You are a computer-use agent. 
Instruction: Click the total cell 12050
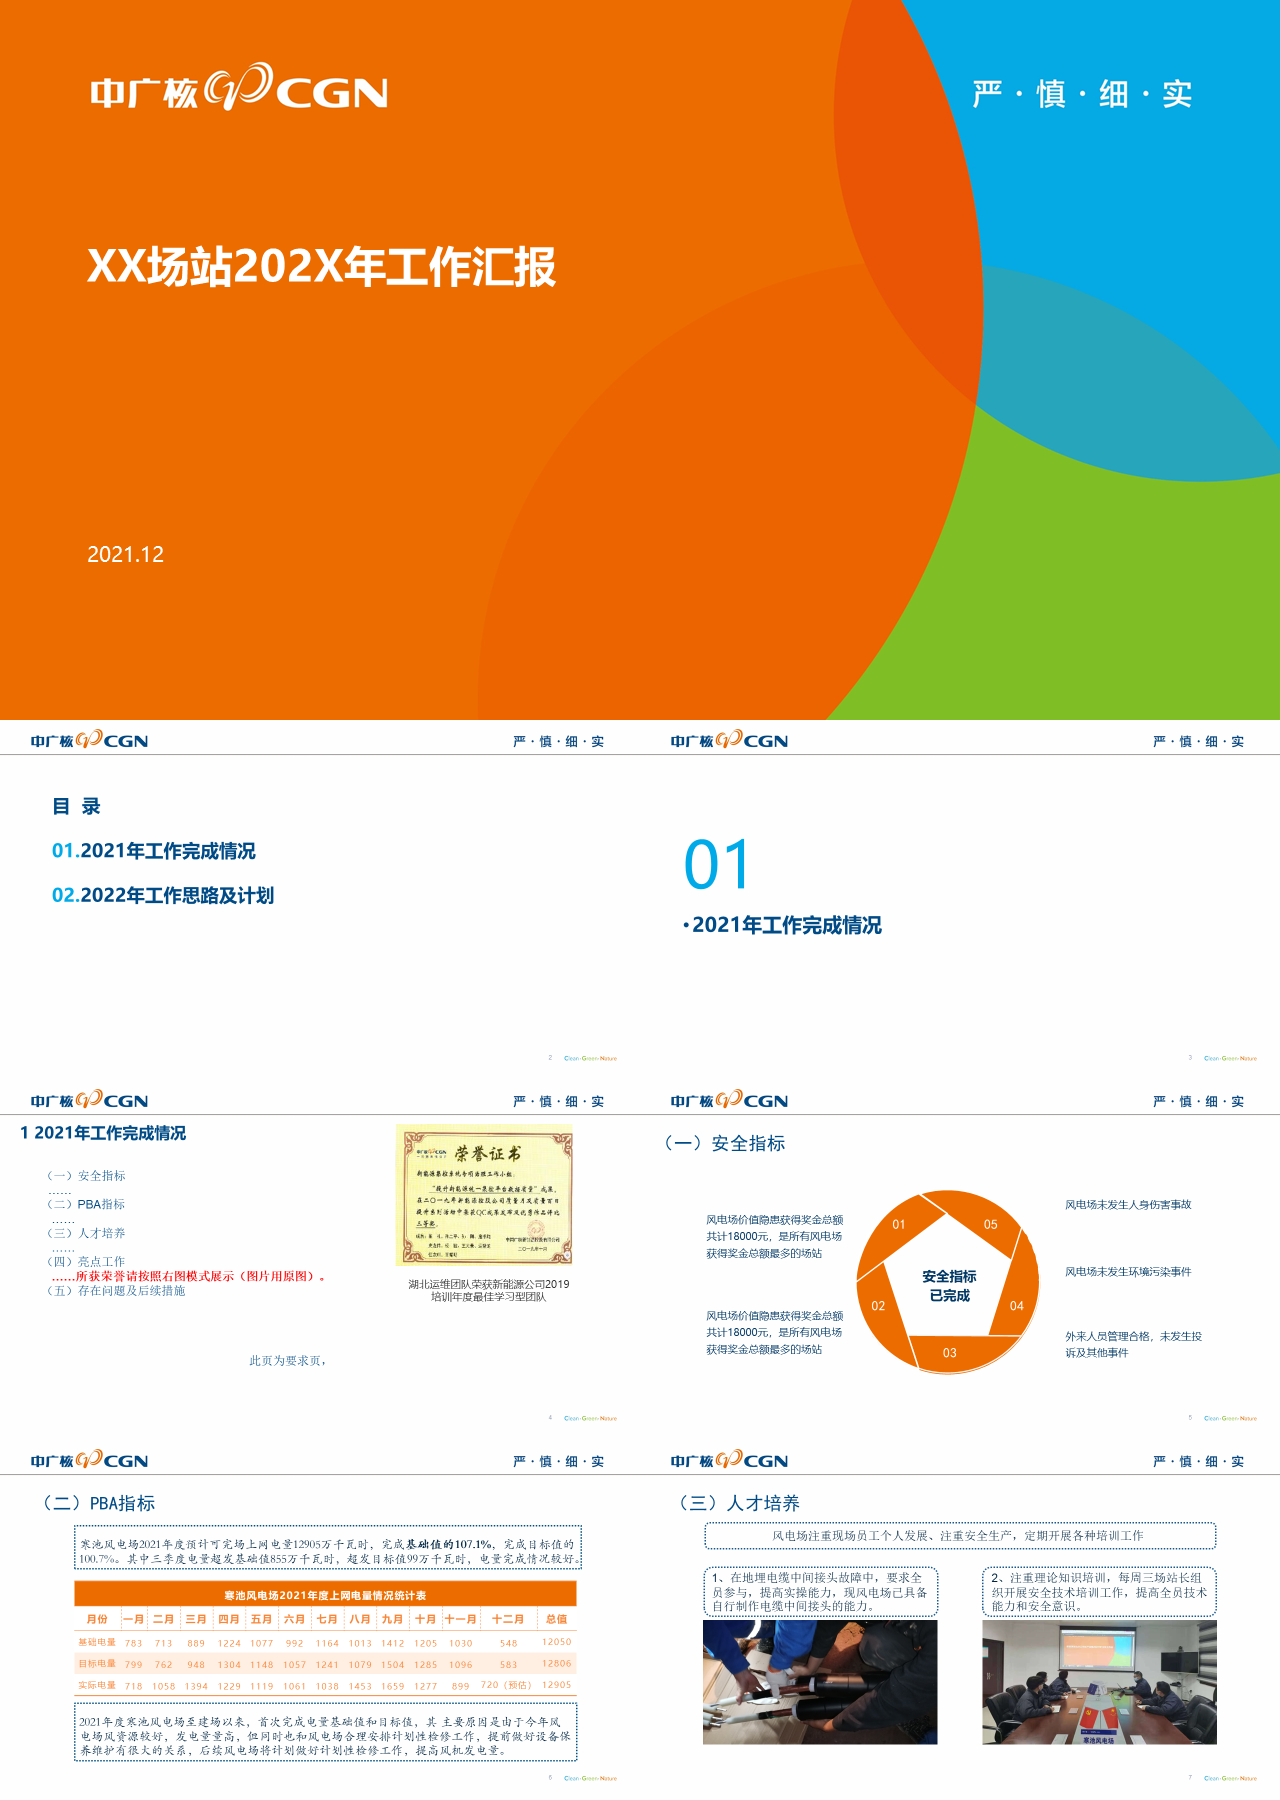pos(557,1642)
